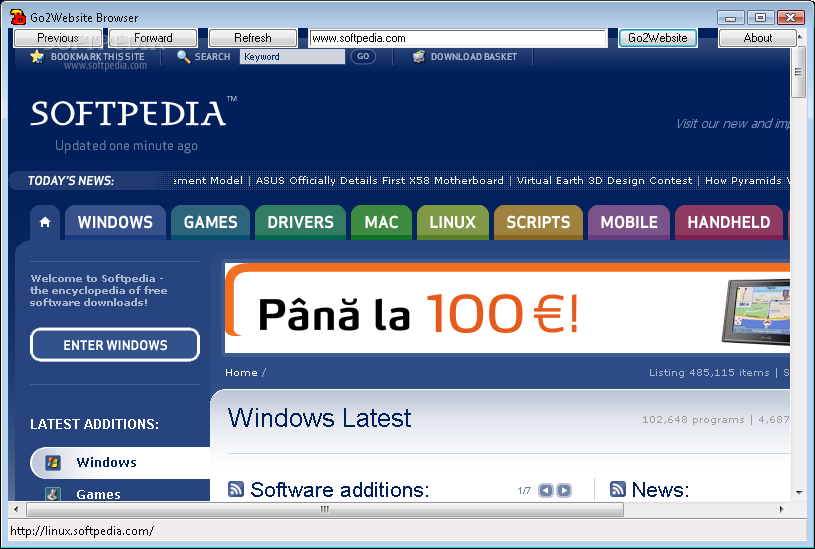This screenshot has height=549, width=815.
Task: Open the MAC category tab
Action: pyautogui.click(x=382, y=223)
